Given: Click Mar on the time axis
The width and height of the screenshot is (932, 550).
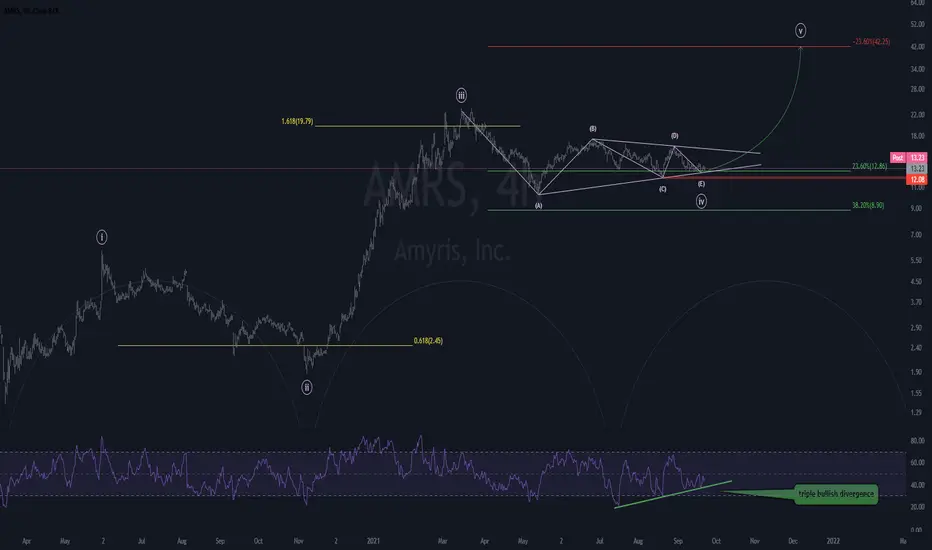Looking at the screenshot, I should click(x=442, y=541).
